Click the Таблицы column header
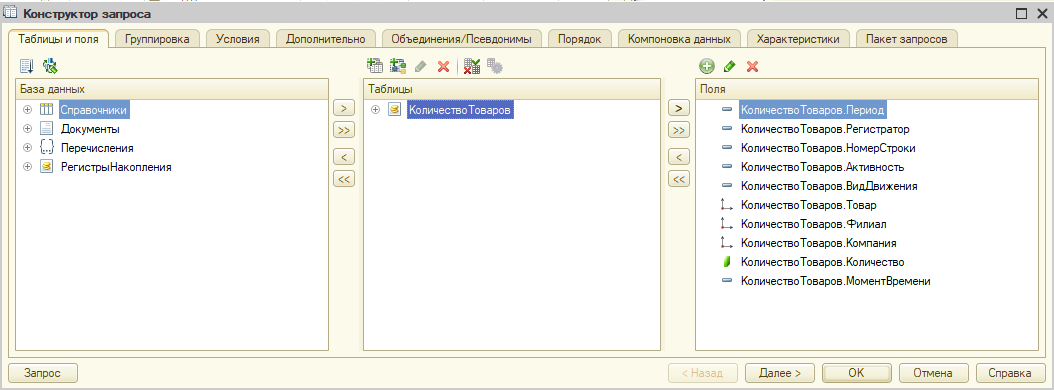This screenshot has height=390, width=1054. 512,89
